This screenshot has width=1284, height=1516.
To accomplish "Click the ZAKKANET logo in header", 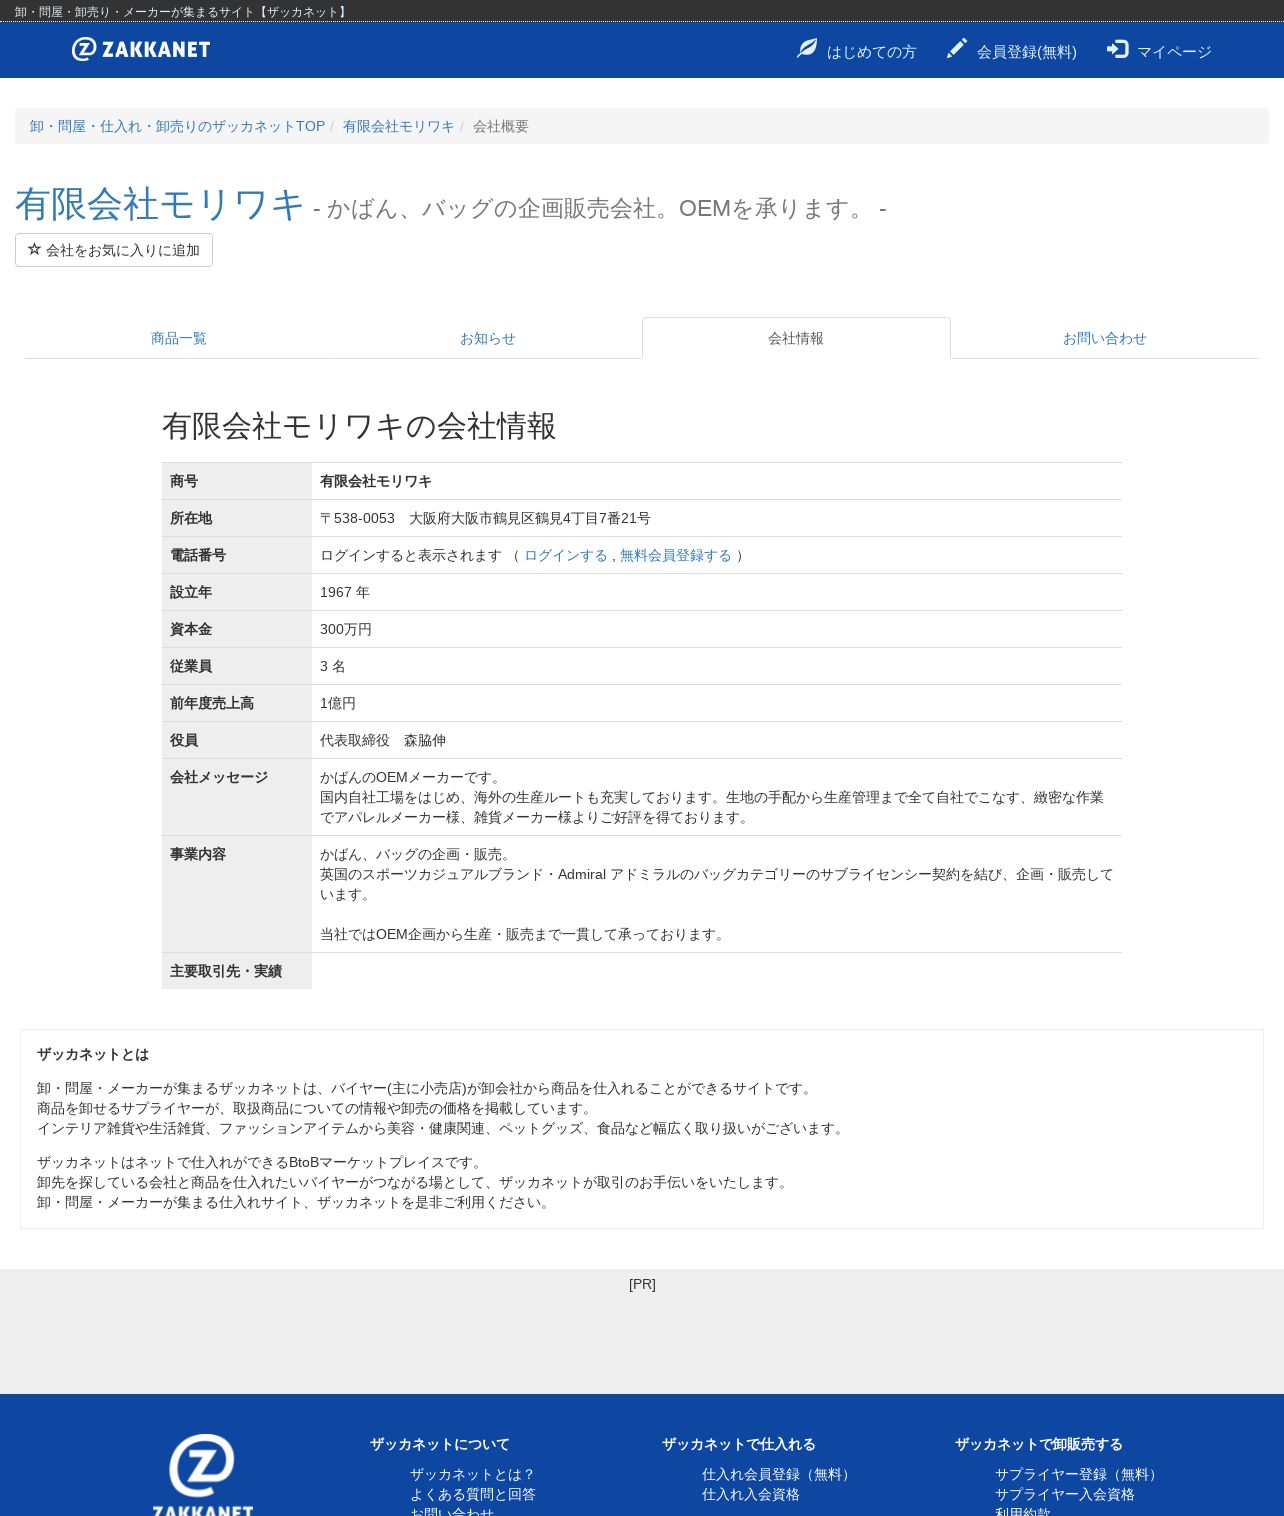I will tap(141, 49).
